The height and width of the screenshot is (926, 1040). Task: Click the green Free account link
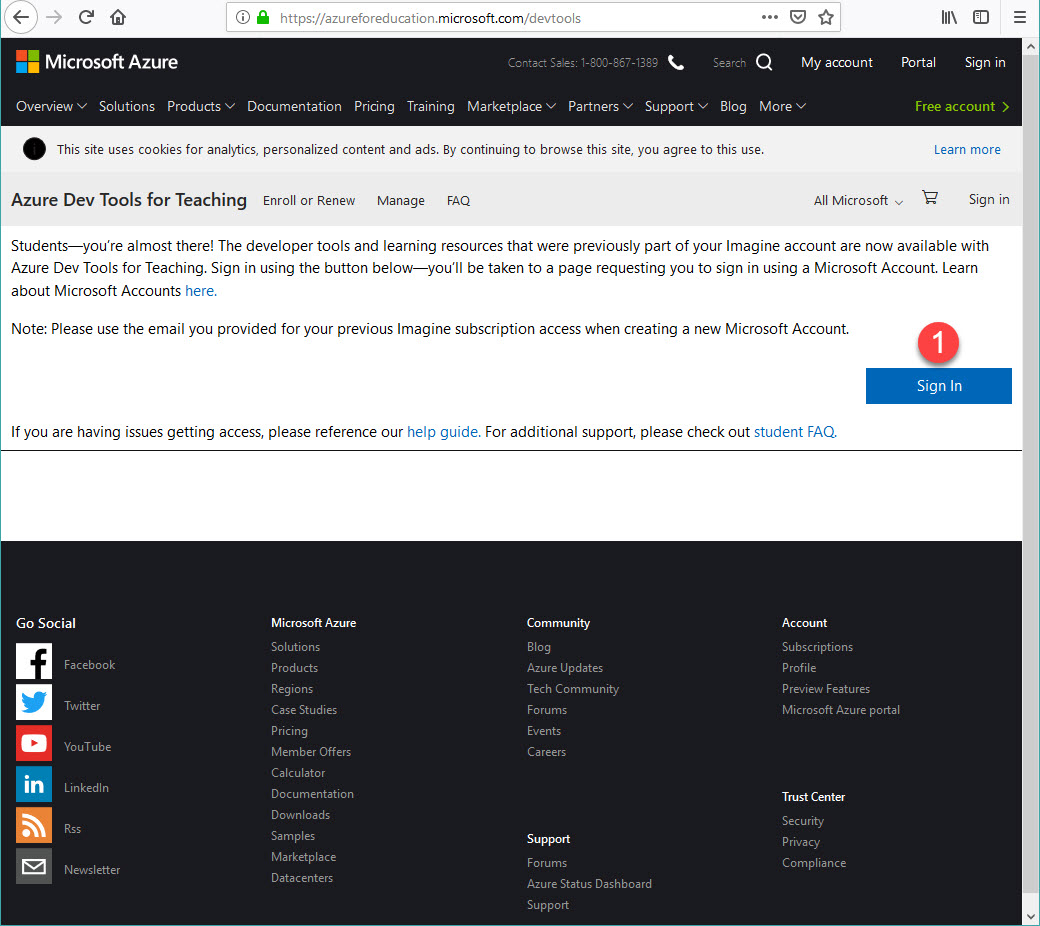tap(961, 106)
